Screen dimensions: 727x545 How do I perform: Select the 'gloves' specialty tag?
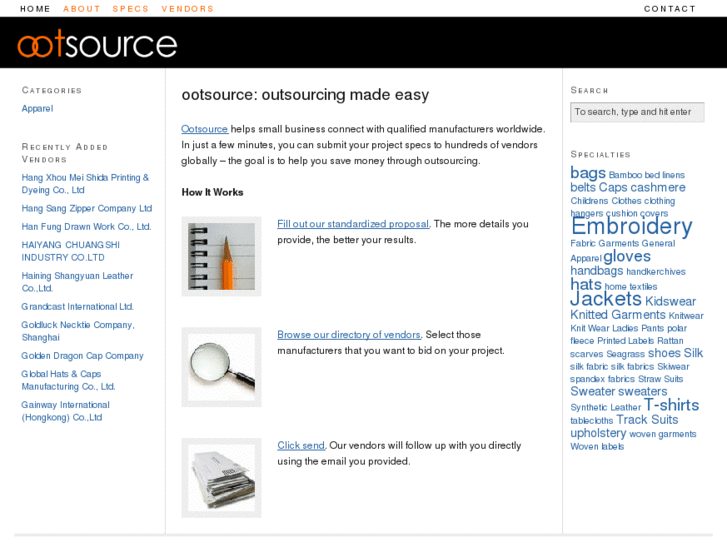627,256
